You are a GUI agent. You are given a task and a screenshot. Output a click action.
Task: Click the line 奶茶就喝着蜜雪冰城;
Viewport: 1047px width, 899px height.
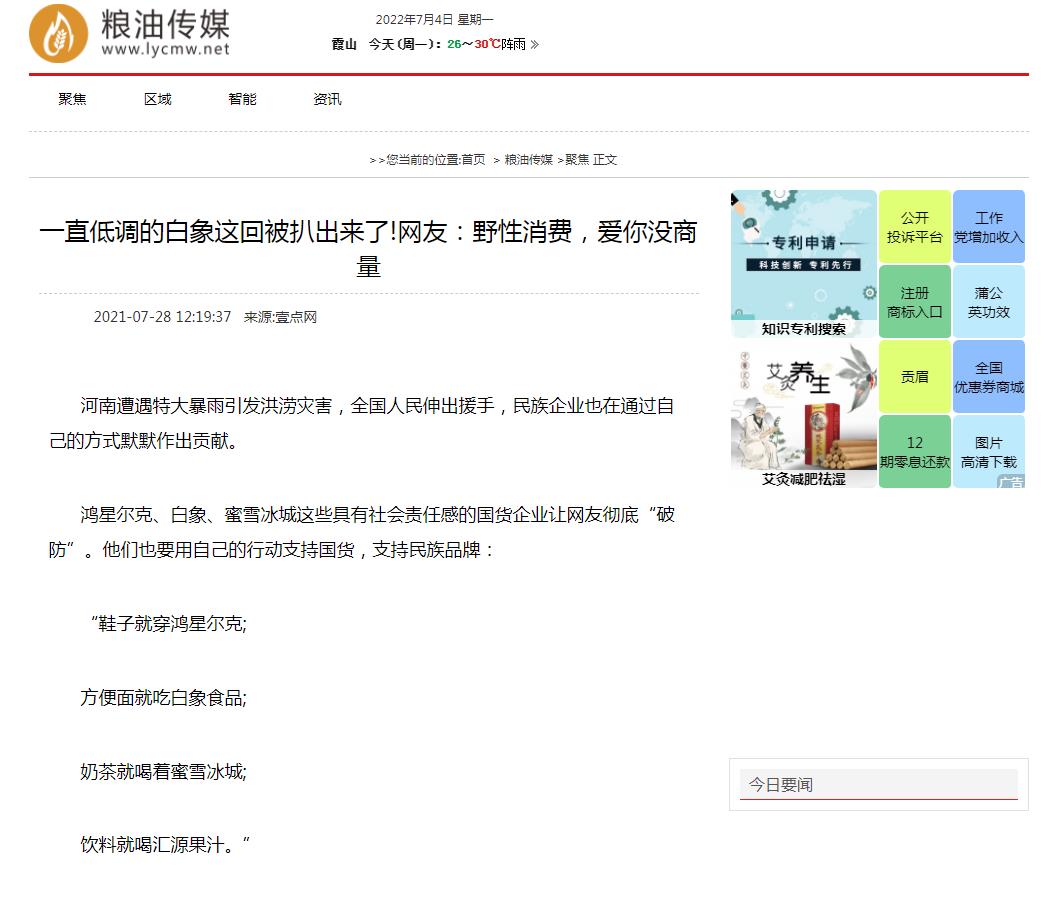click(x=164, y=772)
